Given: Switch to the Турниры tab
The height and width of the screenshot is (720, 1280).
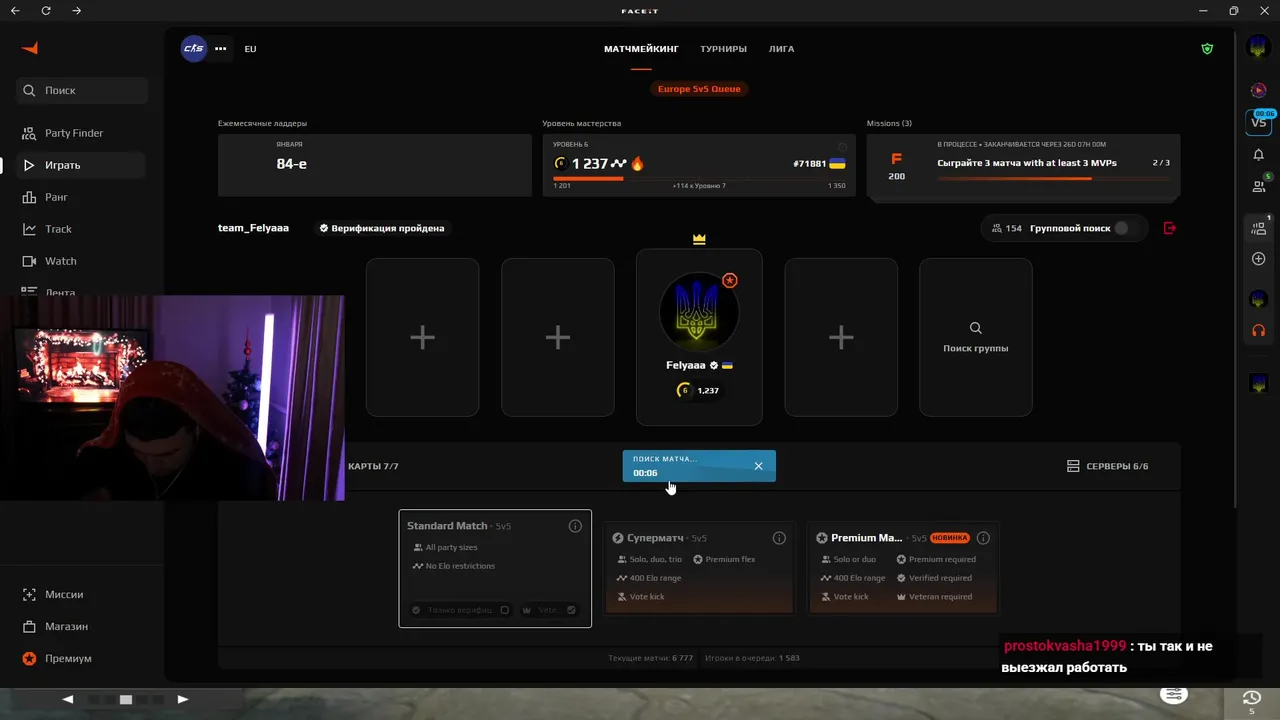Looking at the screenshot, I should coord(723,49).
